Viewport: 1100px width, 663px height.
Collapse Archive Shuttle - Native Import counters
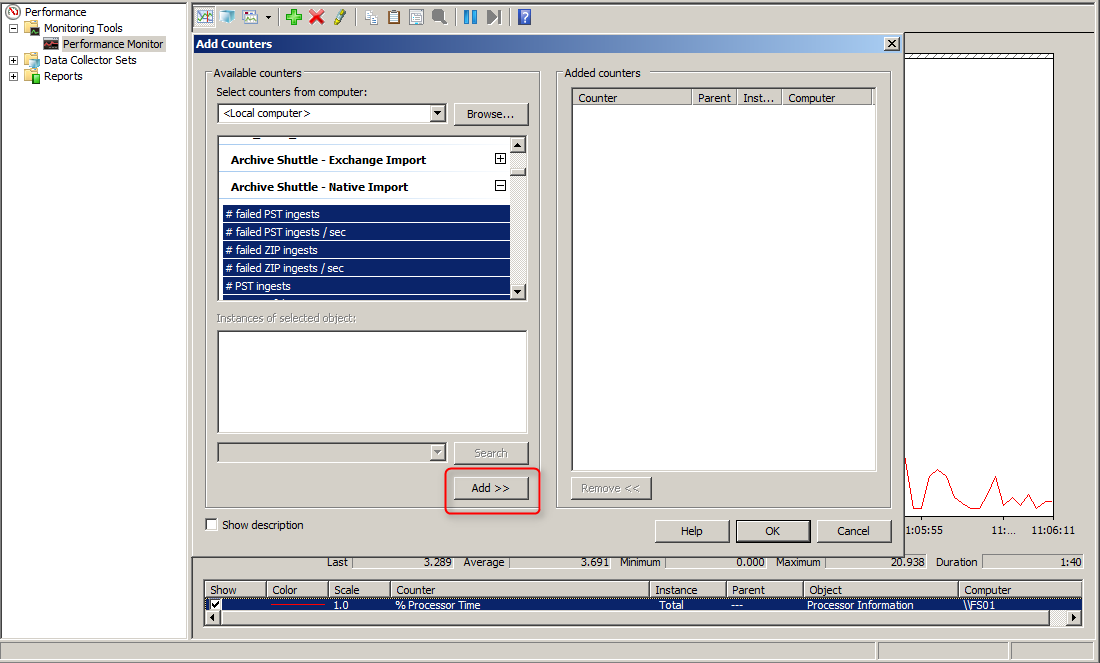500,186
